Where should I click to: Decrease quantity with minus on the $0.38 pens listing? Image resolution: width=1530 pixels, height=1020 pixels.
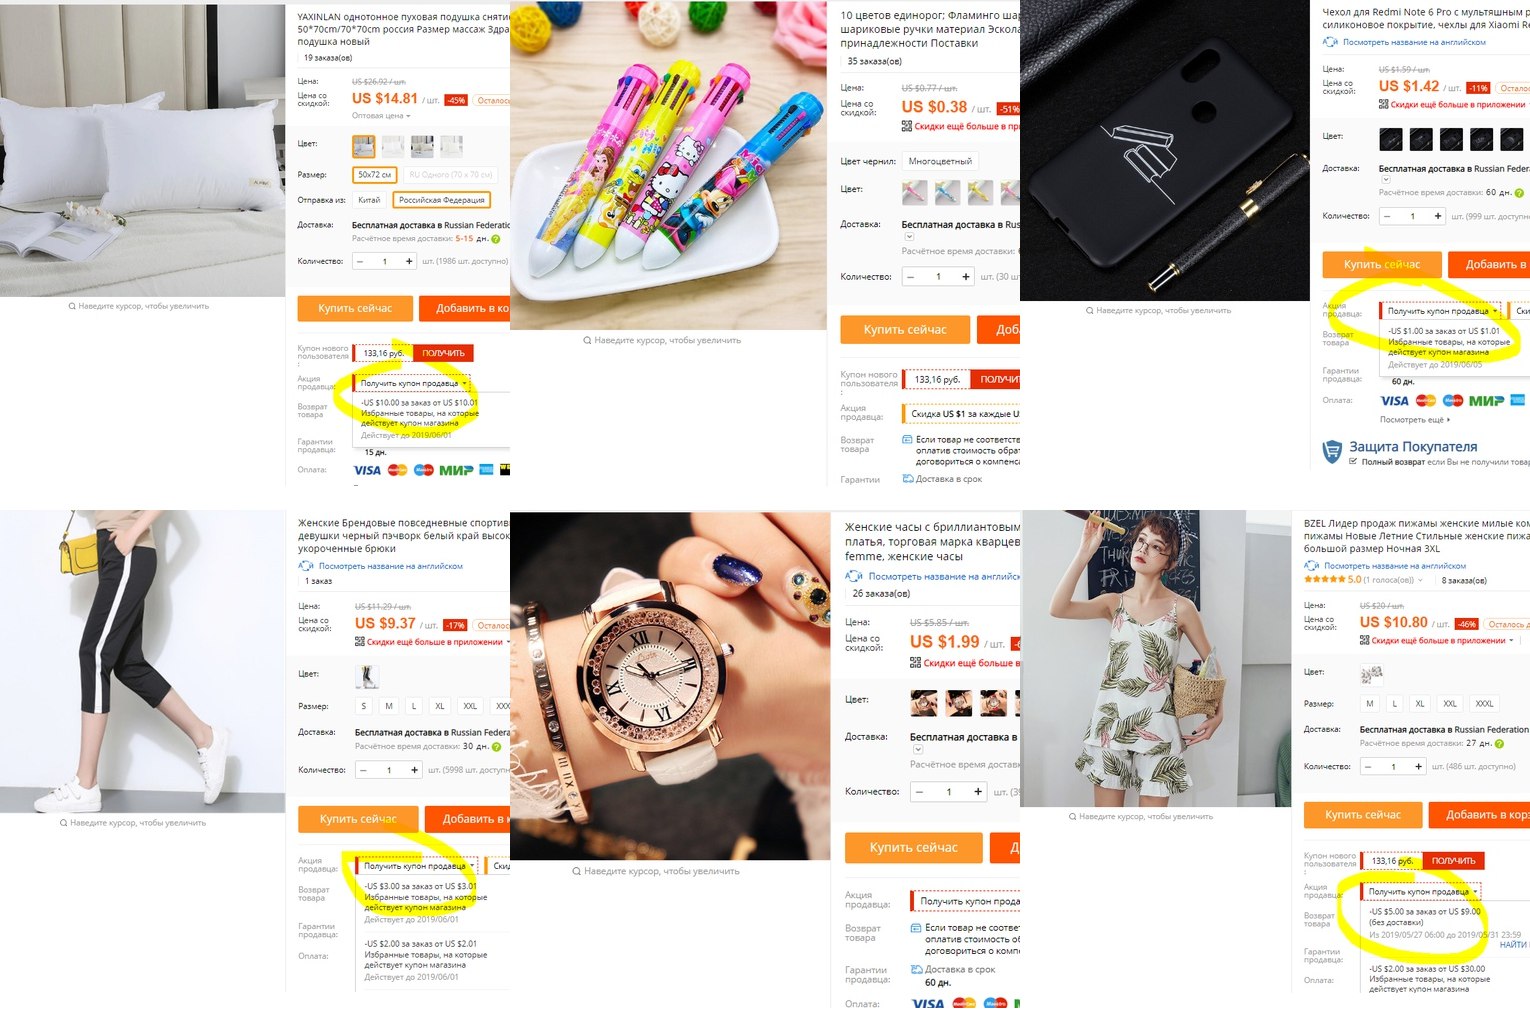(911, 276)
